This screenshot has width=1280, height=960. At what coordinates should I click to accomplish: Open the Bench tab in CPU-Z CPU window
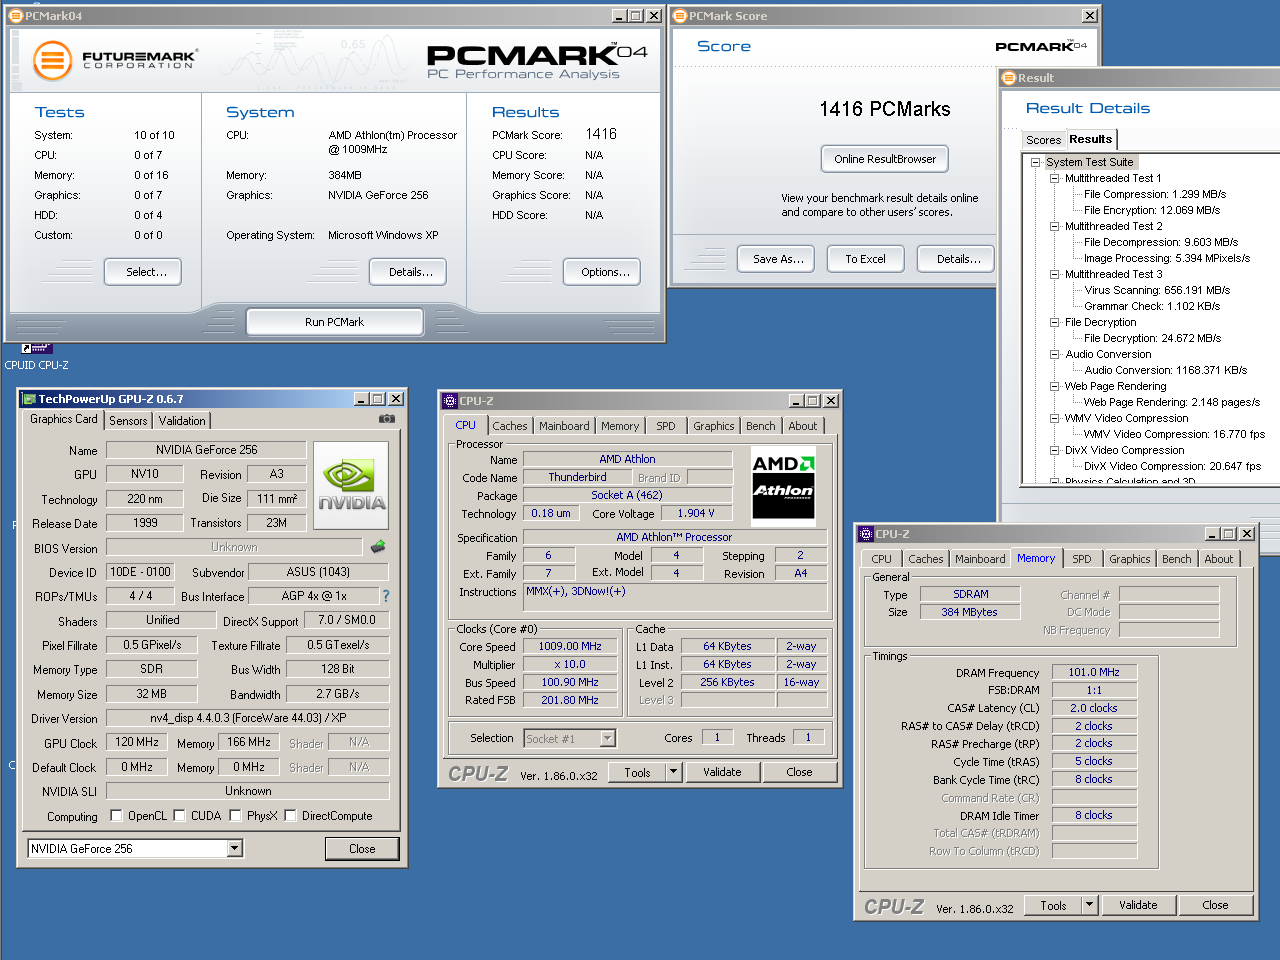tap(760, 426)
